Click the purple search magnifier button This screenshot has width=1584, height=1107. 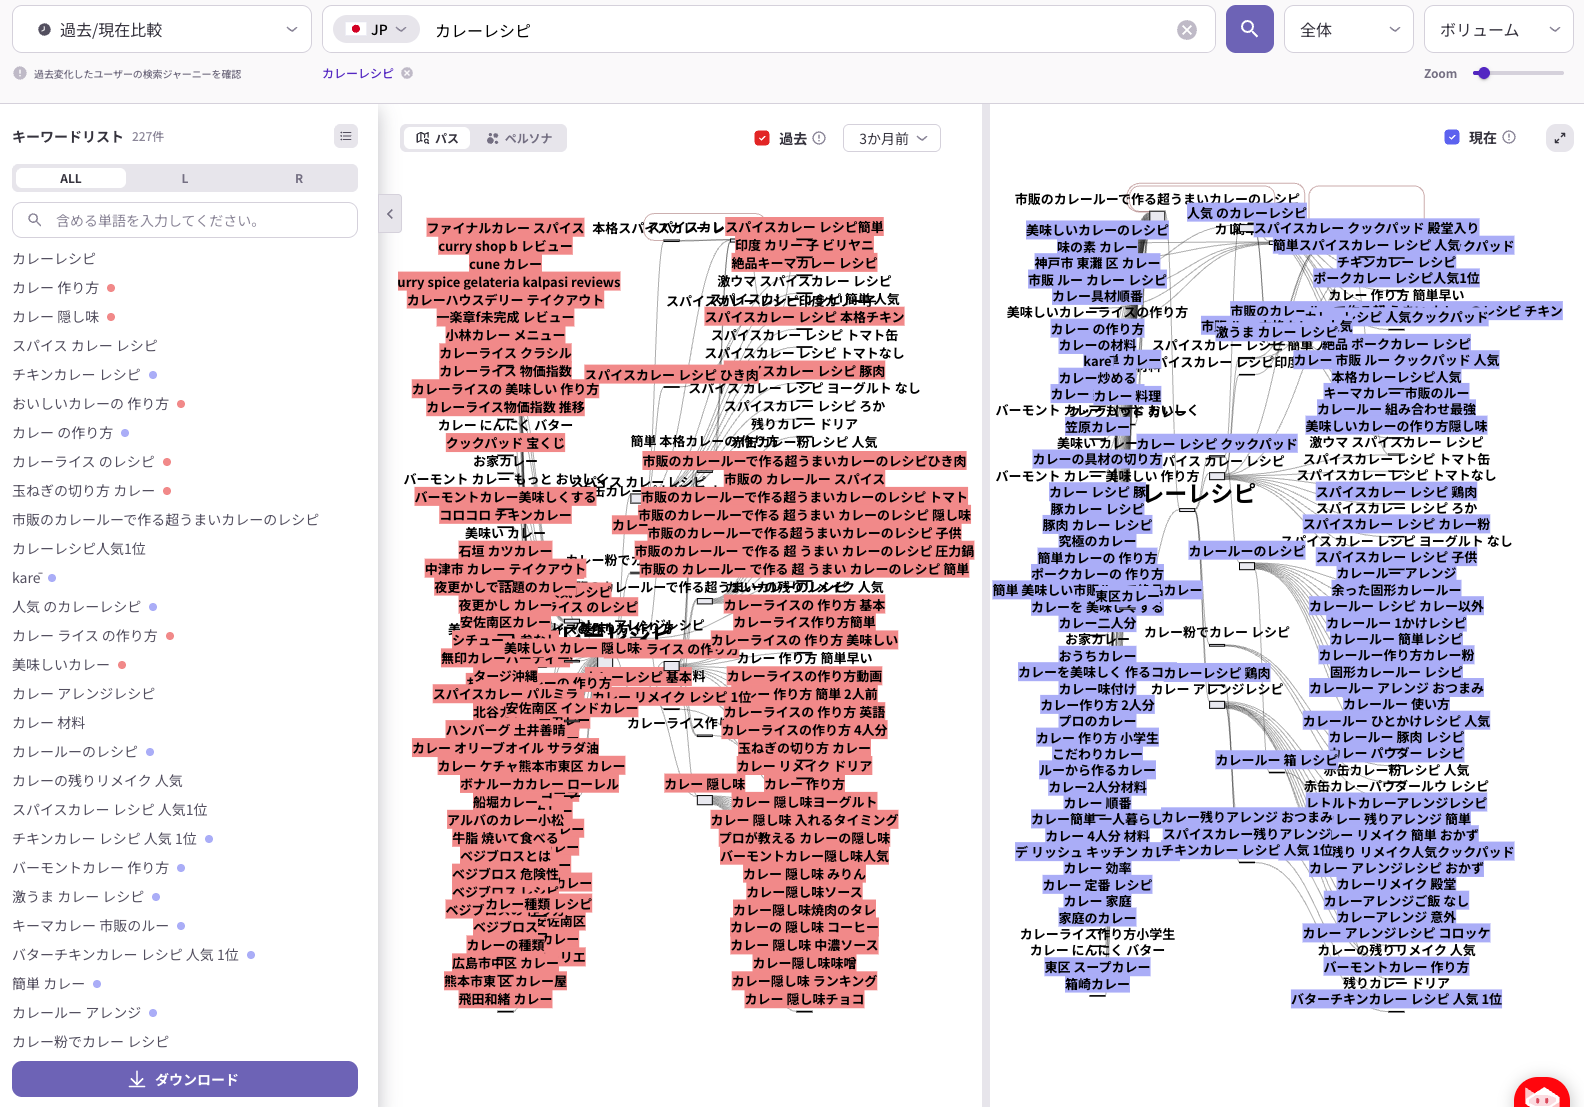coord(1249,29)
